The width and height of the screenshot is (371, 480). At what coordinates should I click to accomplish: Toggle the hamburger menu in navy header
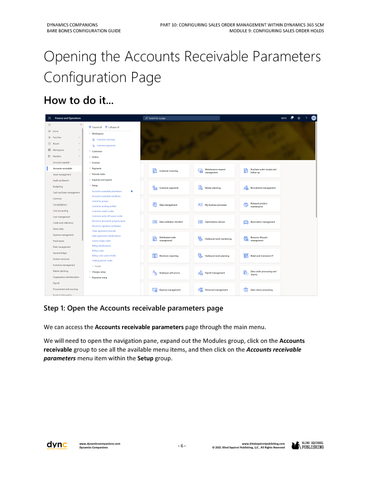[49, 118]
